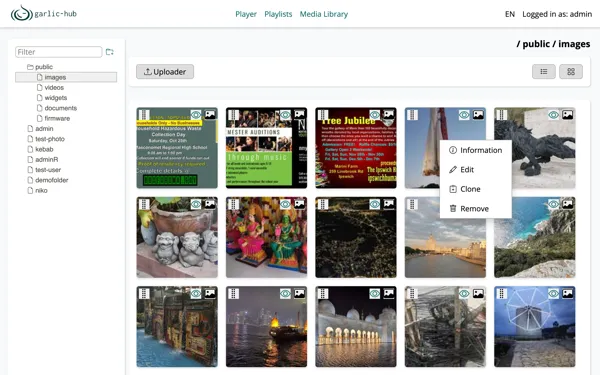
Task: Click the image type icon on the Hazardous Waste thumbnail
Action: coord(210,114)
